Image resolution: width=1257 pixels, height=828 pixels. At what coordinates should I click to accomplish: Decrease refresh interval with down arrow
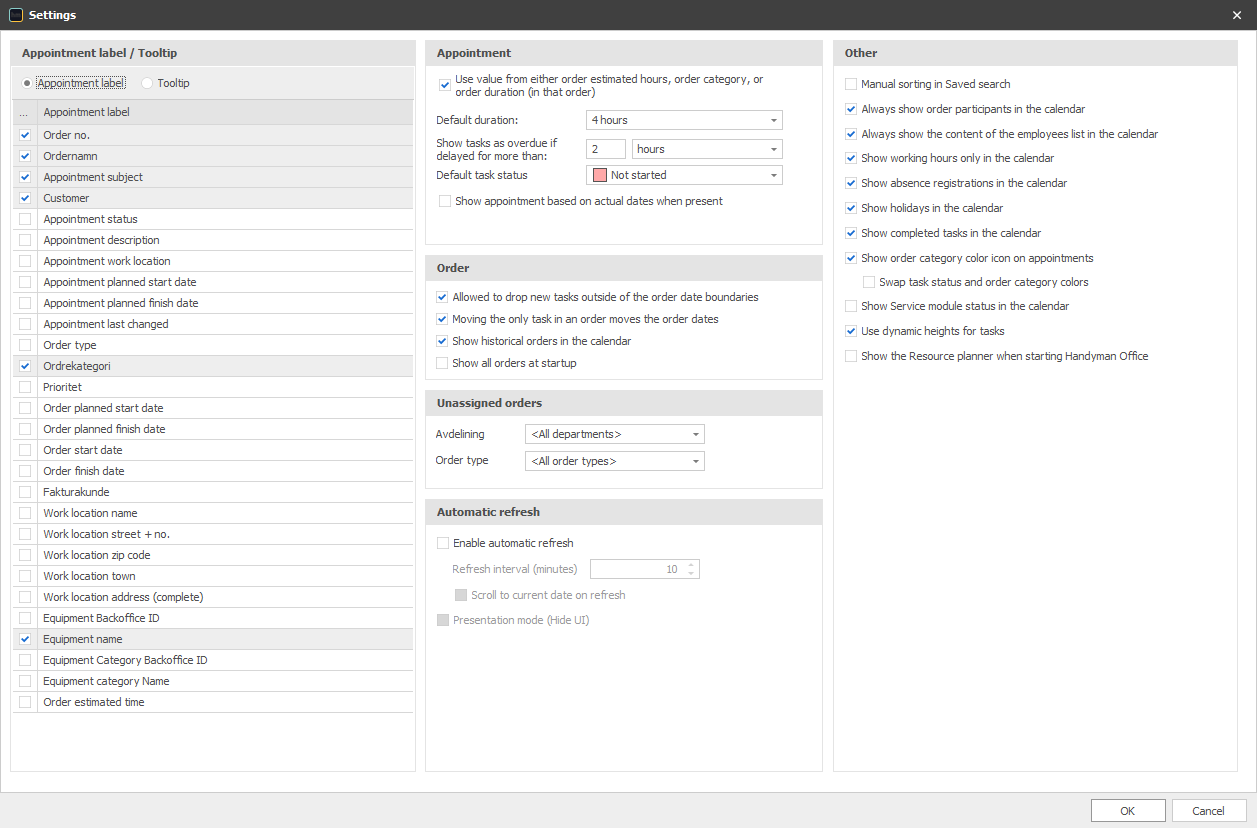(x=691, y=574)
